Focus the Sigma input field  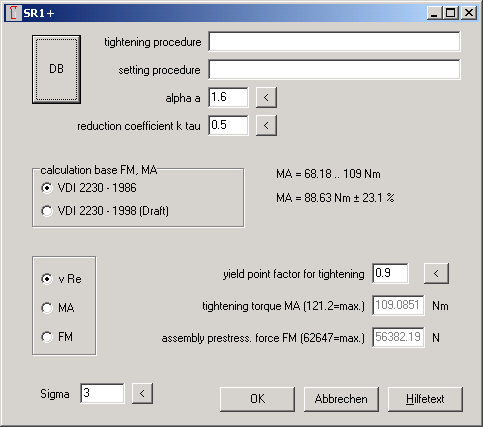(x=102, y=393)
